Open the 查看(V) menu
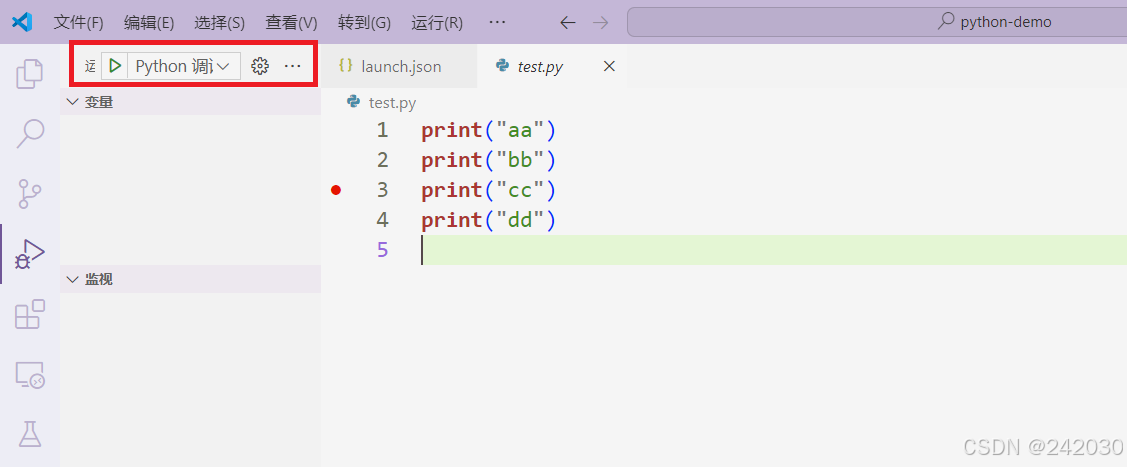Screen dimensions: 1127x467 pos(291,22)
